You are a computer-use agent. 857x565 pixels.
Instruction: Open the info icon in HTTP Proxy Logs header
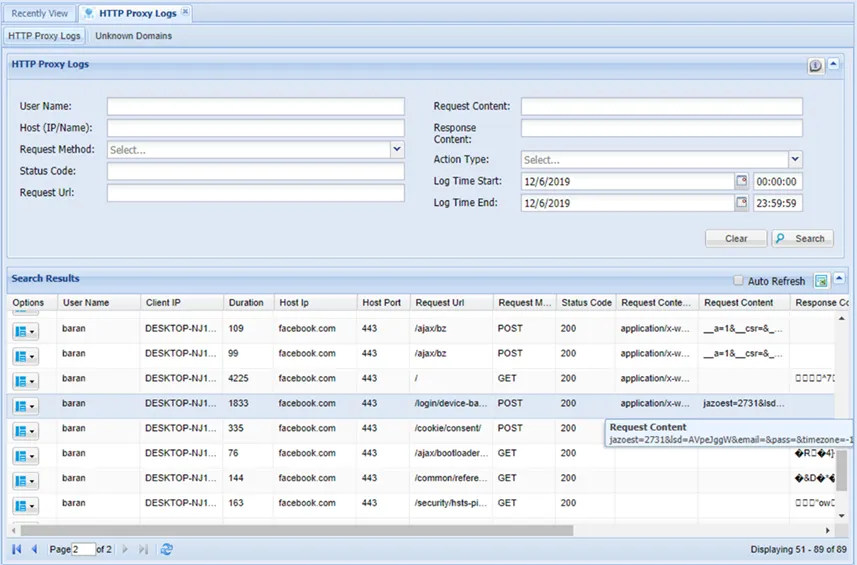coord(815,66)
